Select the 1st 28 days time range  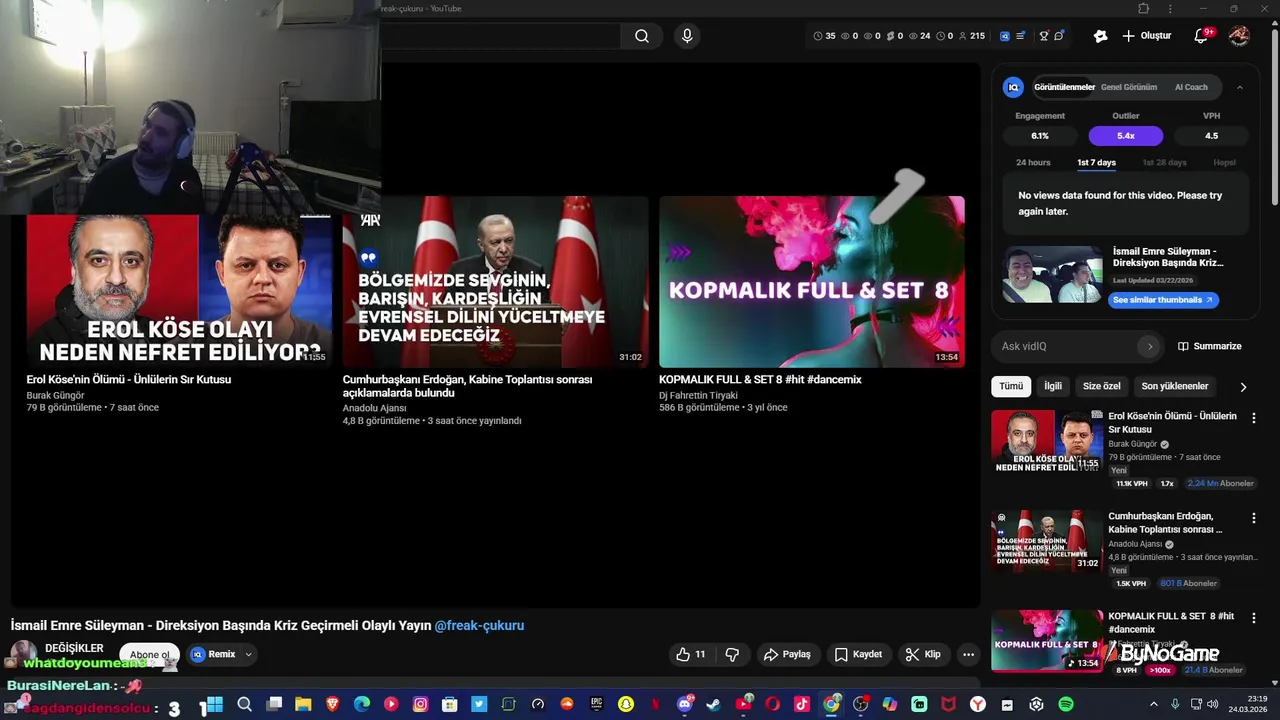click(1164, 162)
